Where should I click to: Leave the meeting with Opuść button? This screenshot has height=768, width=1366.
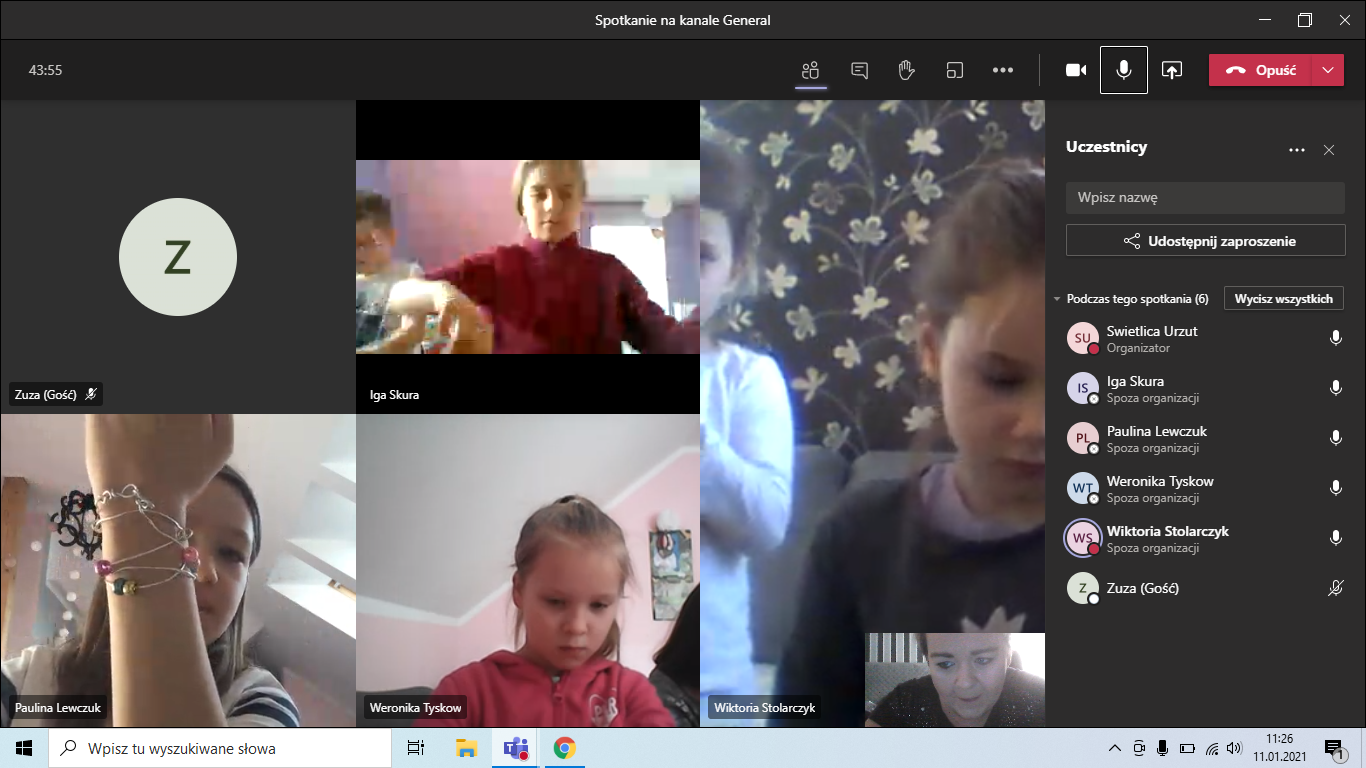tap(1259, 70)
